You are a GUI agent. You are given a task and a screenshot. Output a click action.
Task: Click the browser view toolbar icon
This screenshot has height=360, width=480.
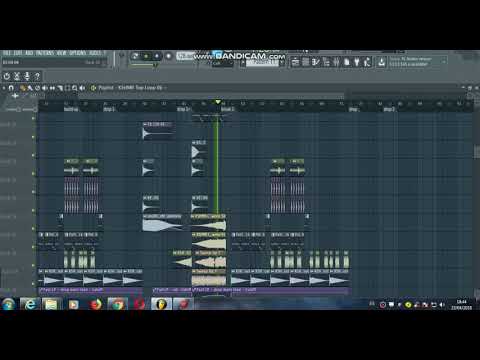coord(326,62)
